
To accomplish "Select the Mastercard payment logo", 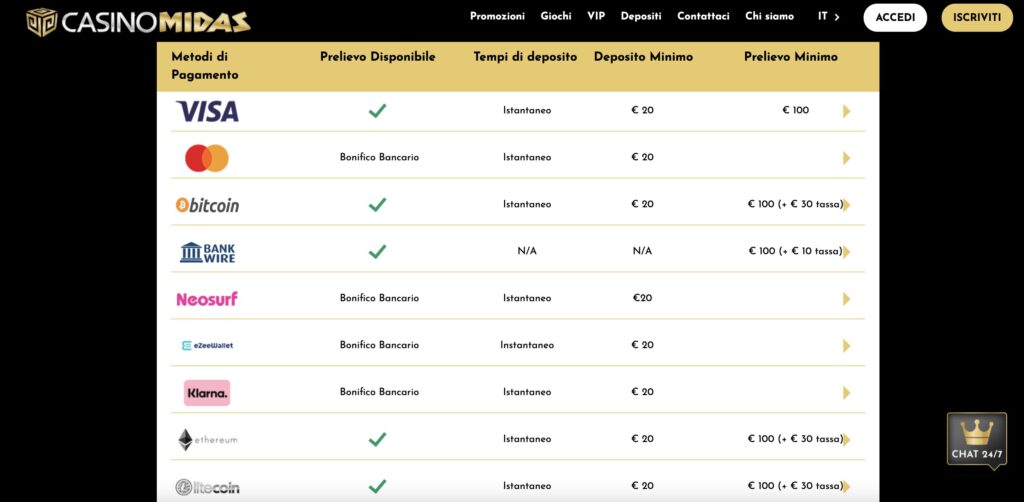I will (207, 158).
